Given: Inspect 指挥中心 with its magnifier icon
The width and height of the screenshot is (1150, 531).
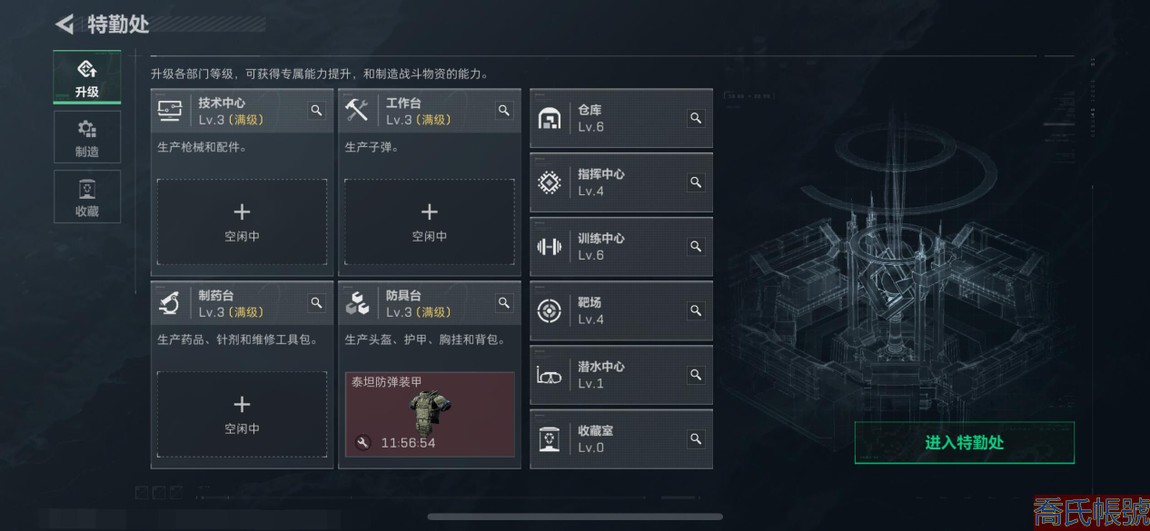Looking at the screenshot, I should point(696,182).
